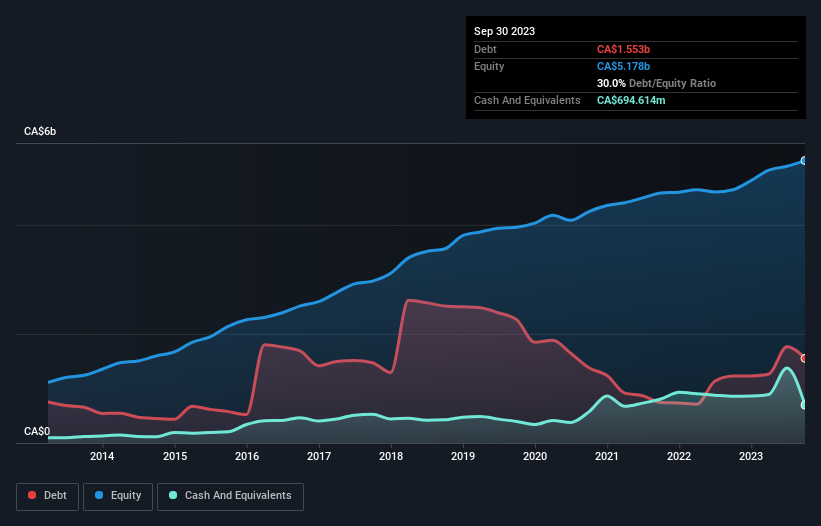This screenshot has width=821, height=526.
Task: Click Cash And Equivalents tooltip label
Action: (527, 100)
